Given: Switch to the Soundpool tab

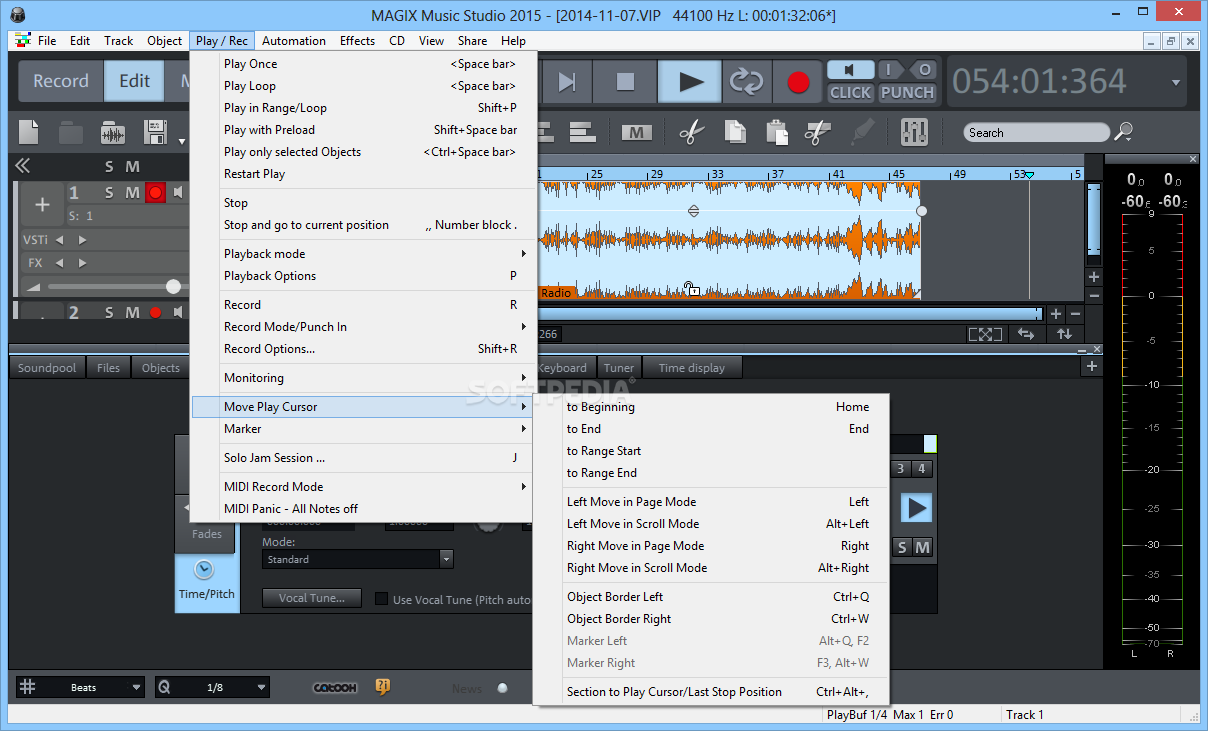Looking at the screenshot, I should tap(47, 368).
